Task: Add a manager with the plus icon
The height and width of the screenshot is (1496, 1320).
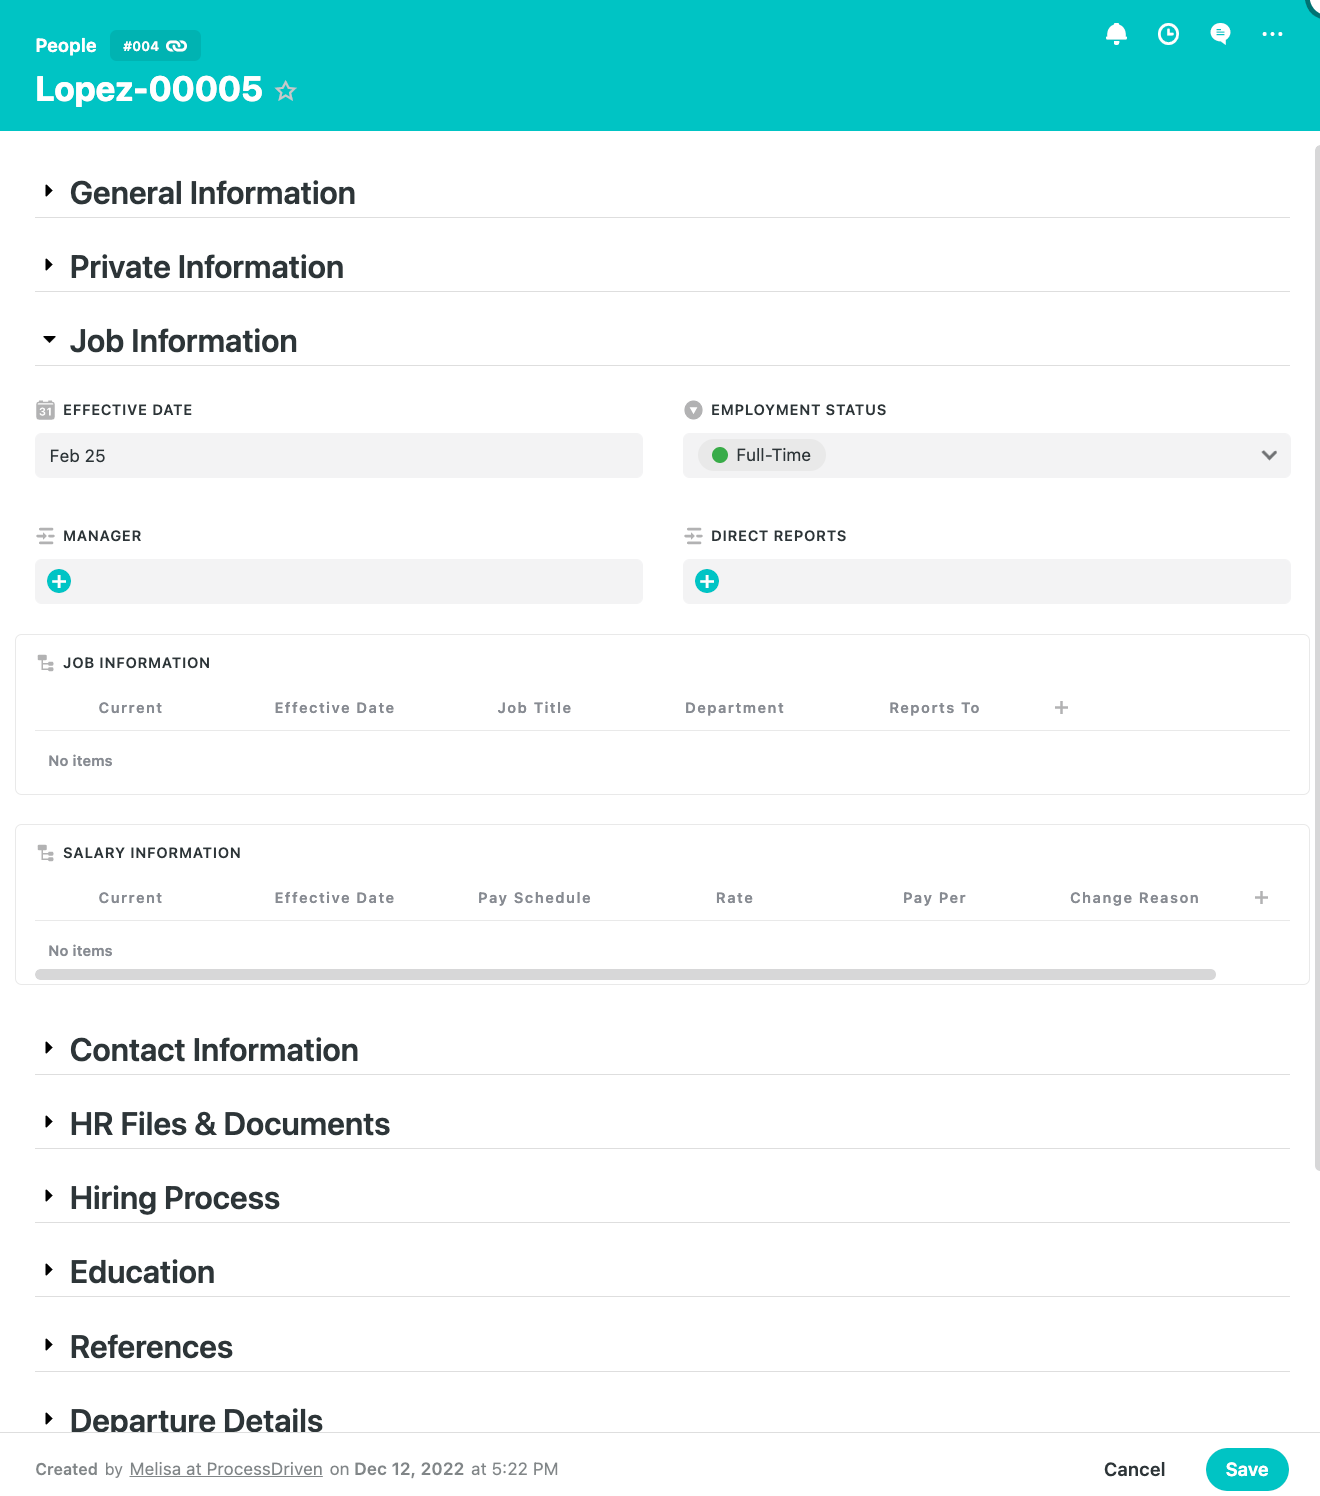Action: [x=59, y=581]
